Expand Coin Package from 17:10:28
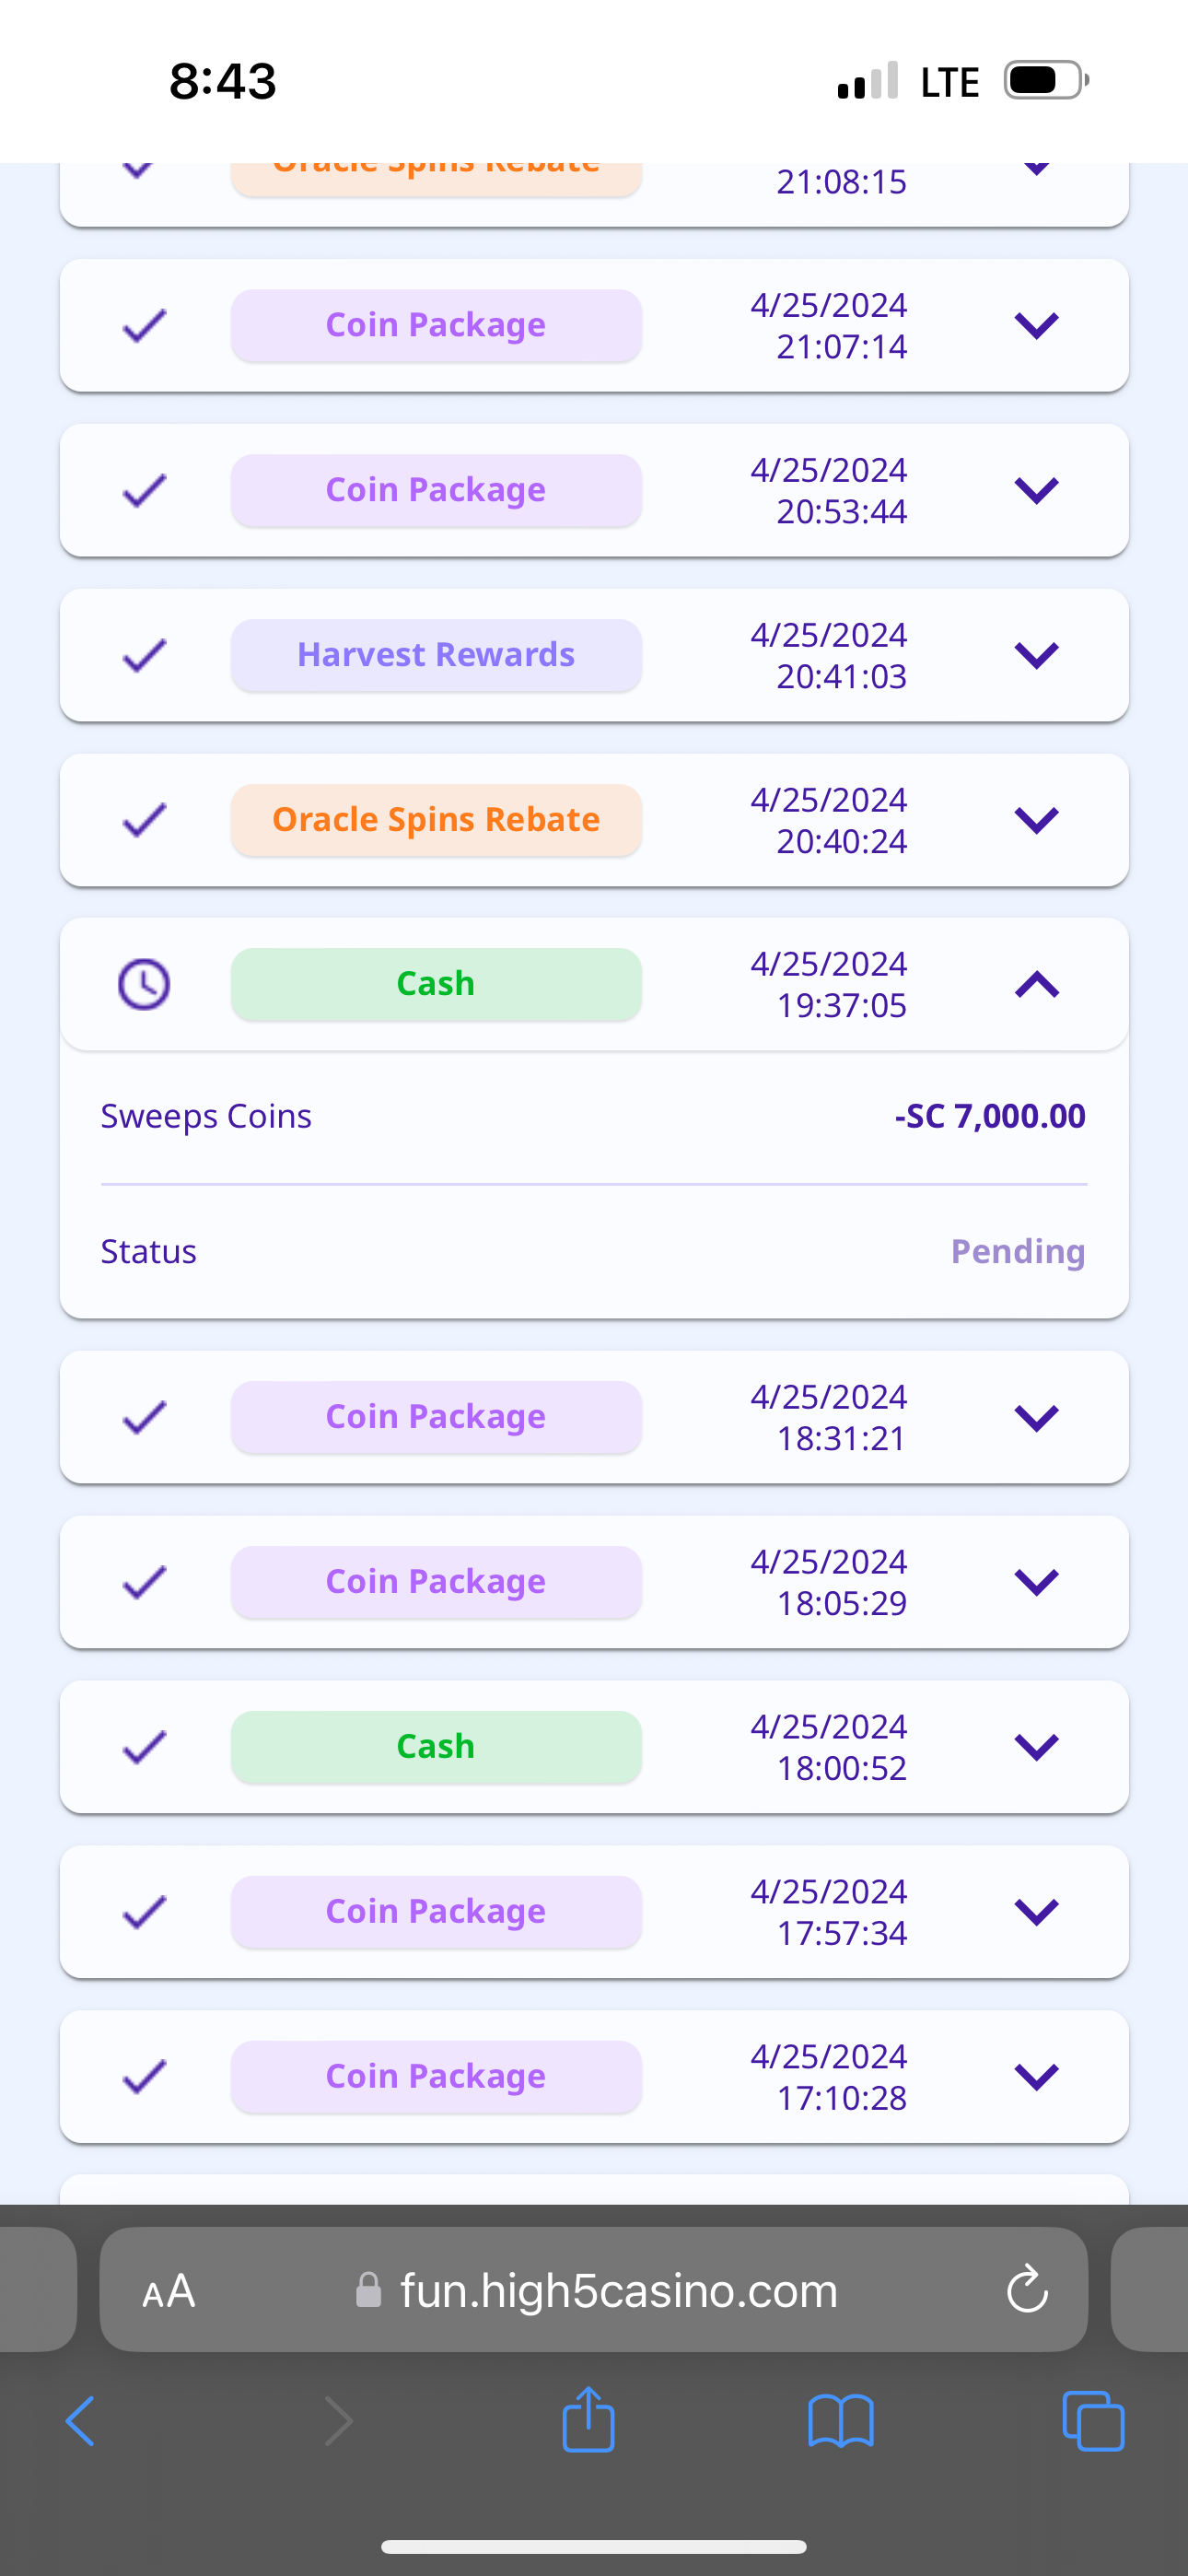Screen dimensions: 1188x2576 point(1037,2077)
